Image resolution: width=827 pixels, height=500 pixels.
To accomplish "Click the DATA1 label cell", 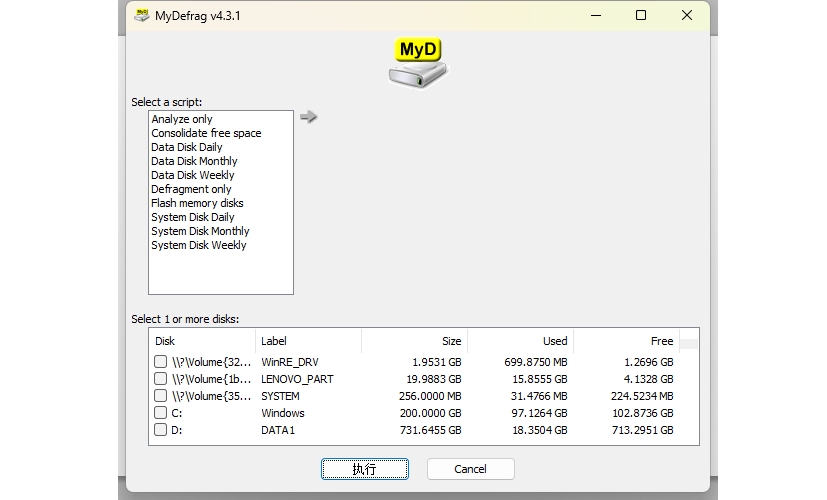I will [278, 430].
